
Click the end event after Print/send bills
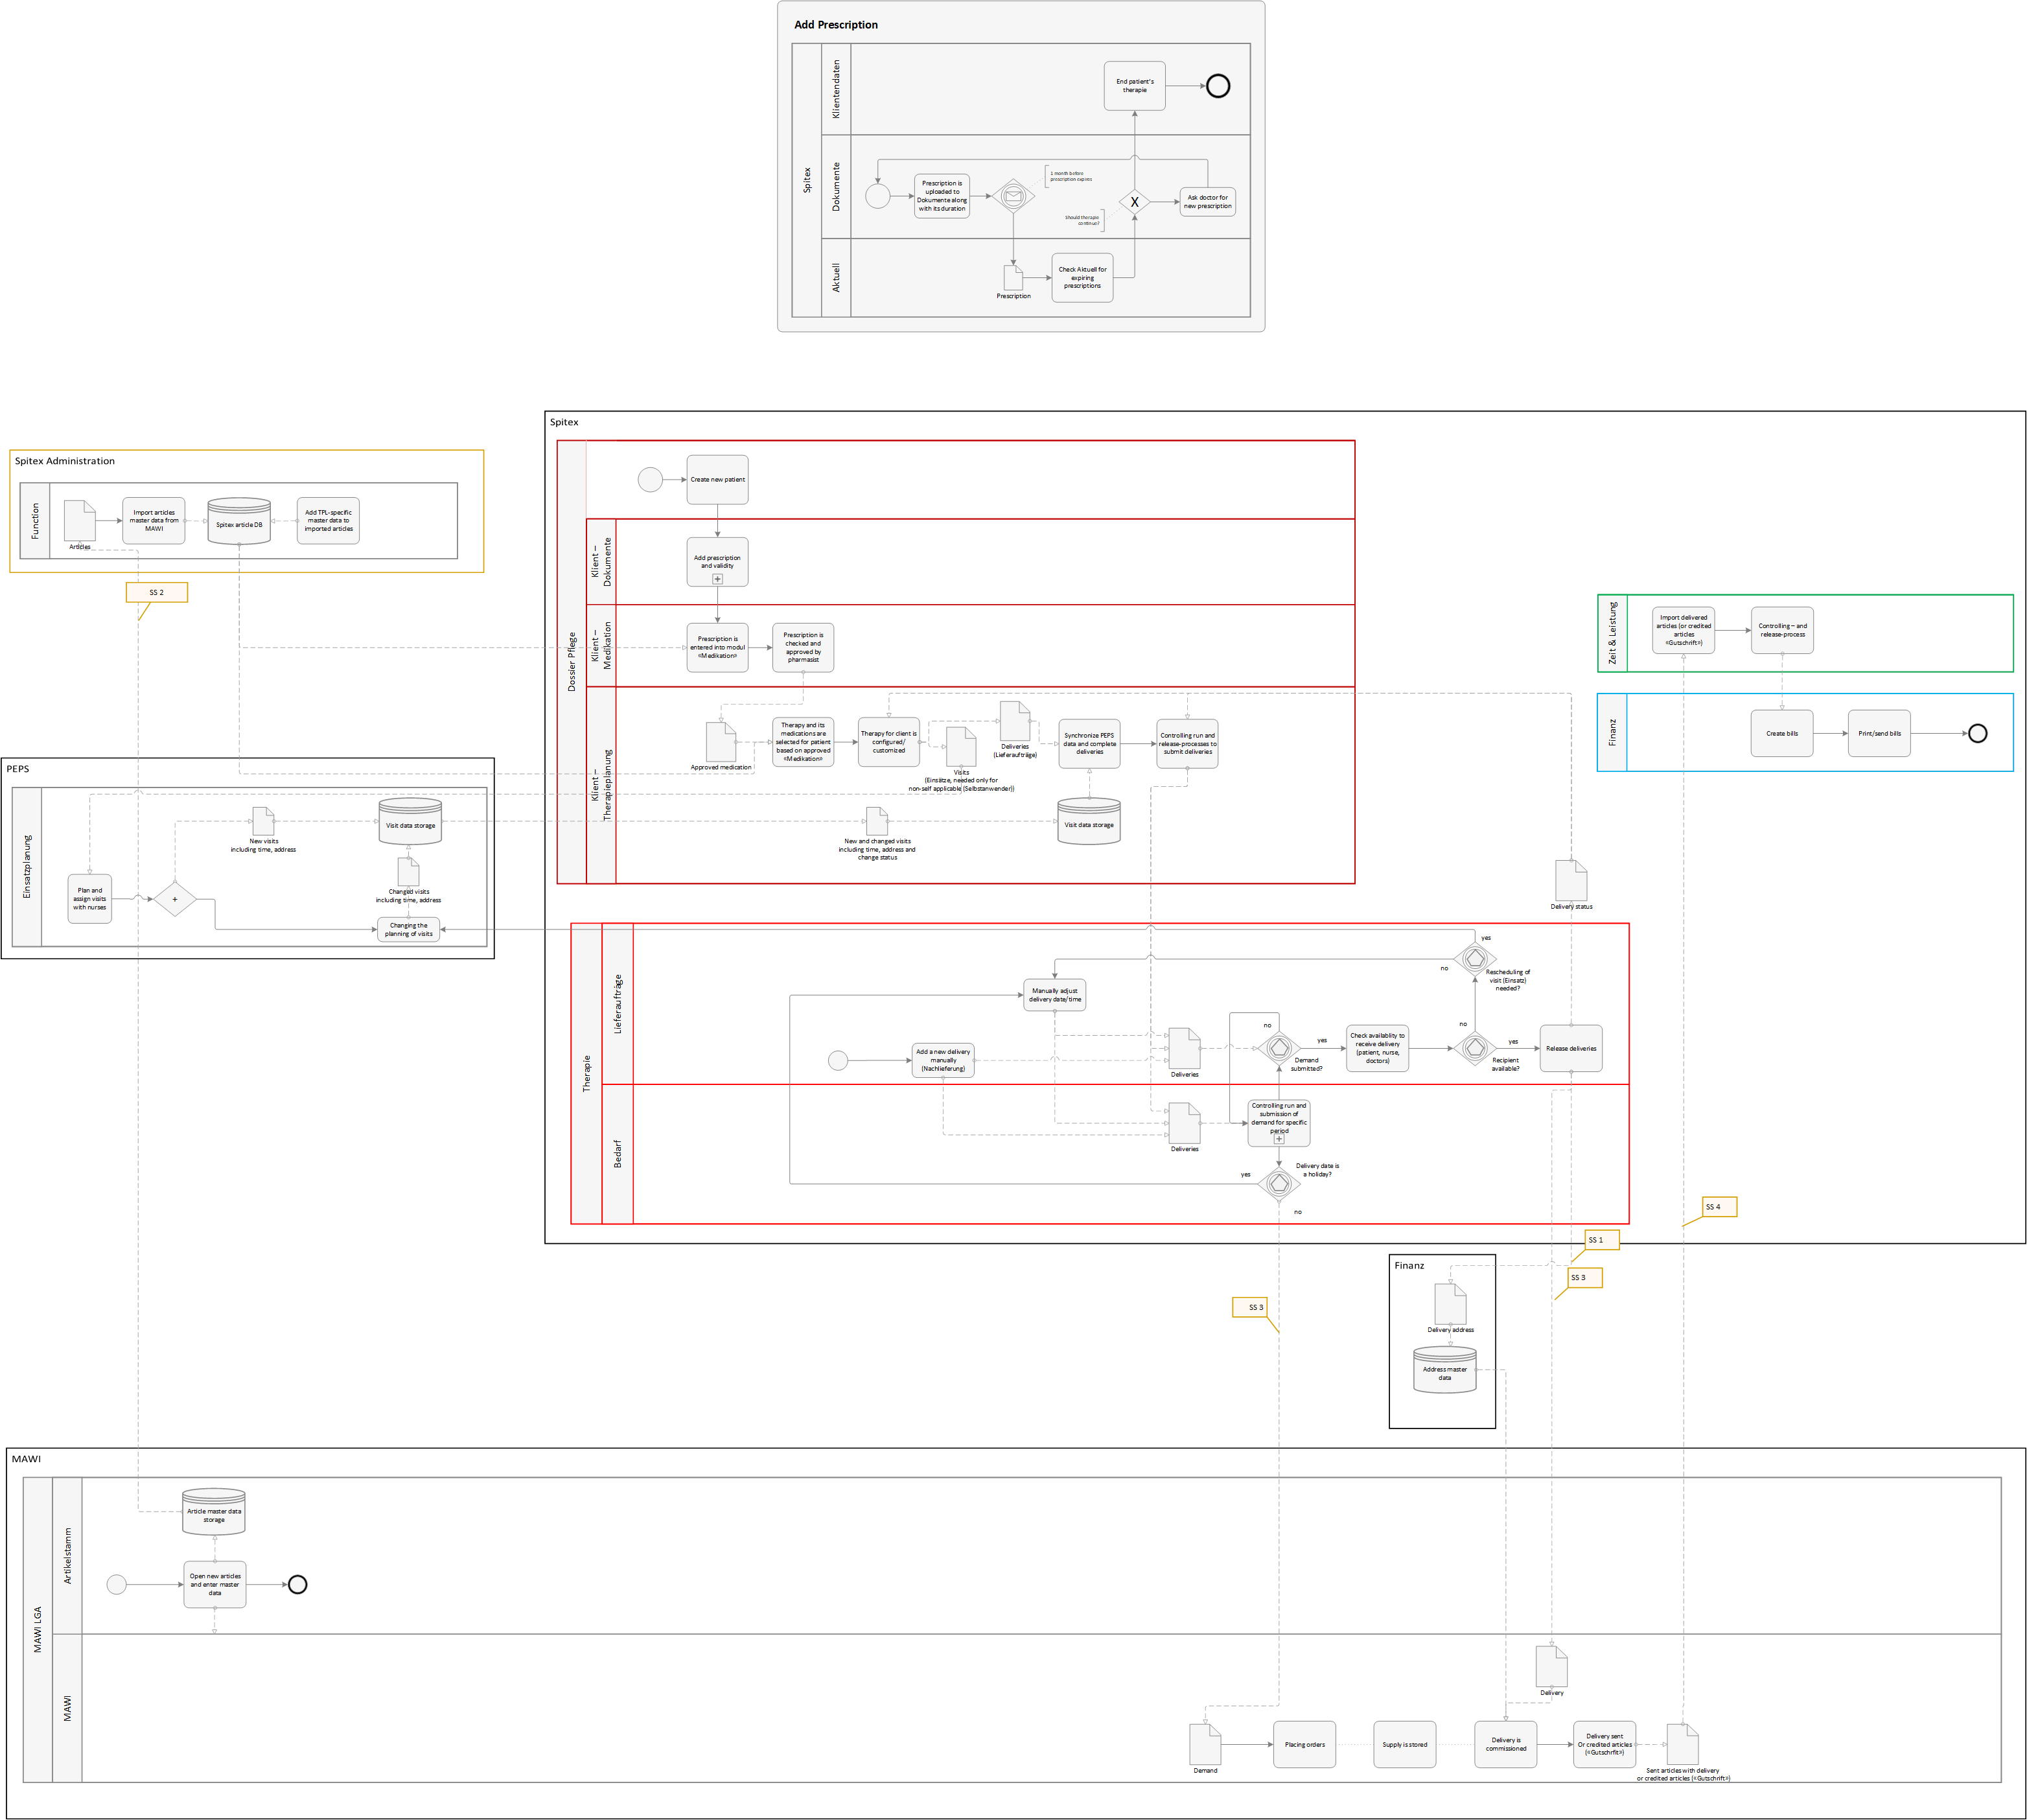pyautogui.click(x=1977, y=734)
